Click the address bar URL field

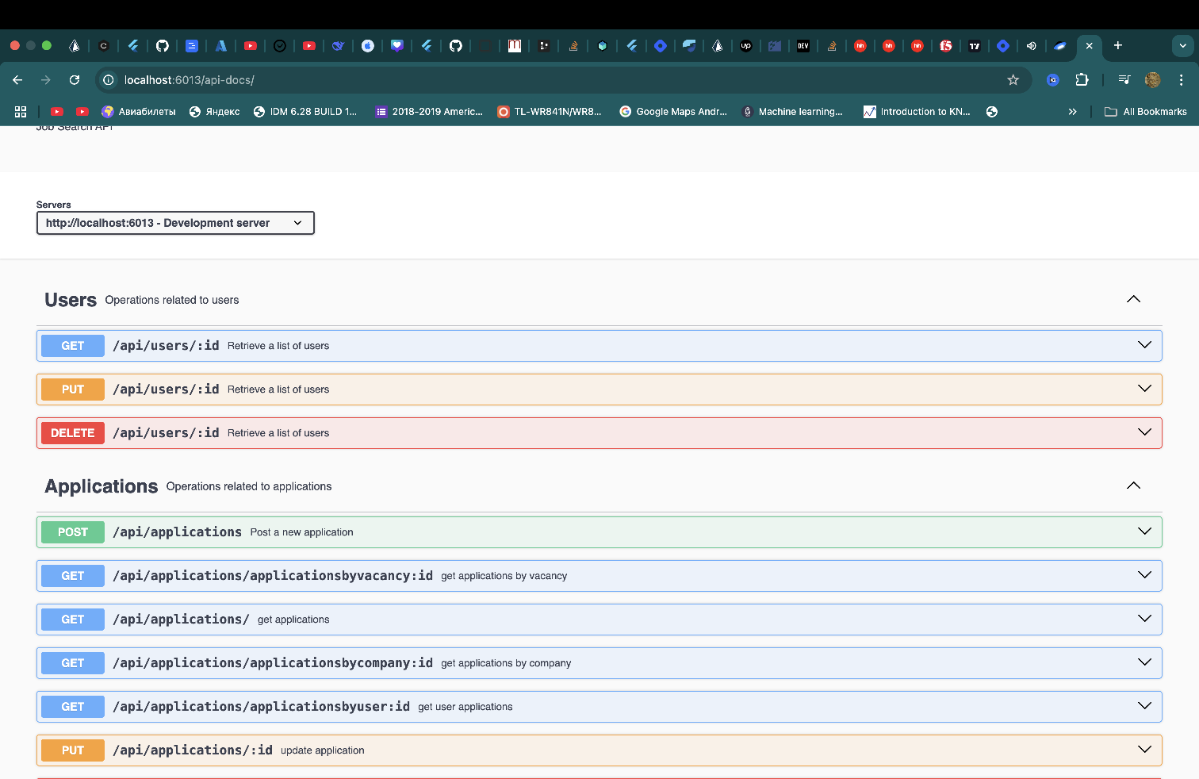pyautogui.click(x=500, y=80)
